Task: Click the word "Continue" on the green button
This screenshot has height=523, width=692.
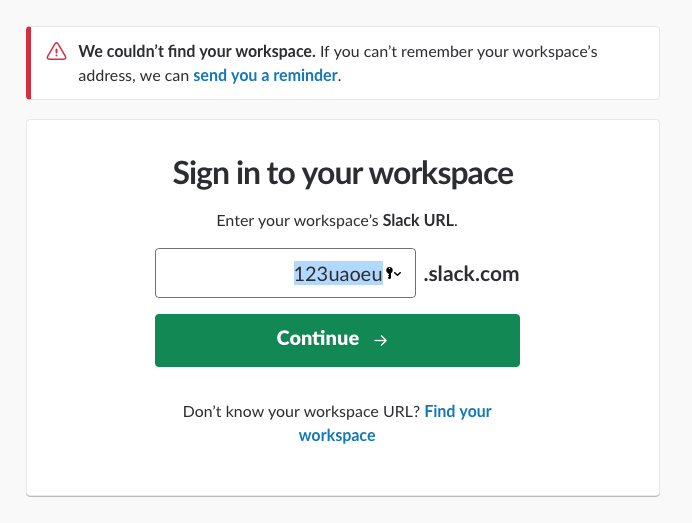Action: click(318, 339)
